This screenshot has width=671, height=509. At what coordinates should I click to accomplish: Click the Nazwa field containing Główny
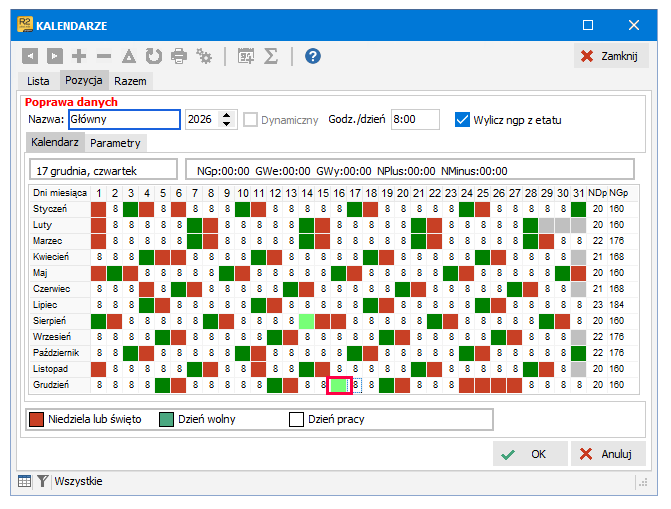(x=125, y=119)
